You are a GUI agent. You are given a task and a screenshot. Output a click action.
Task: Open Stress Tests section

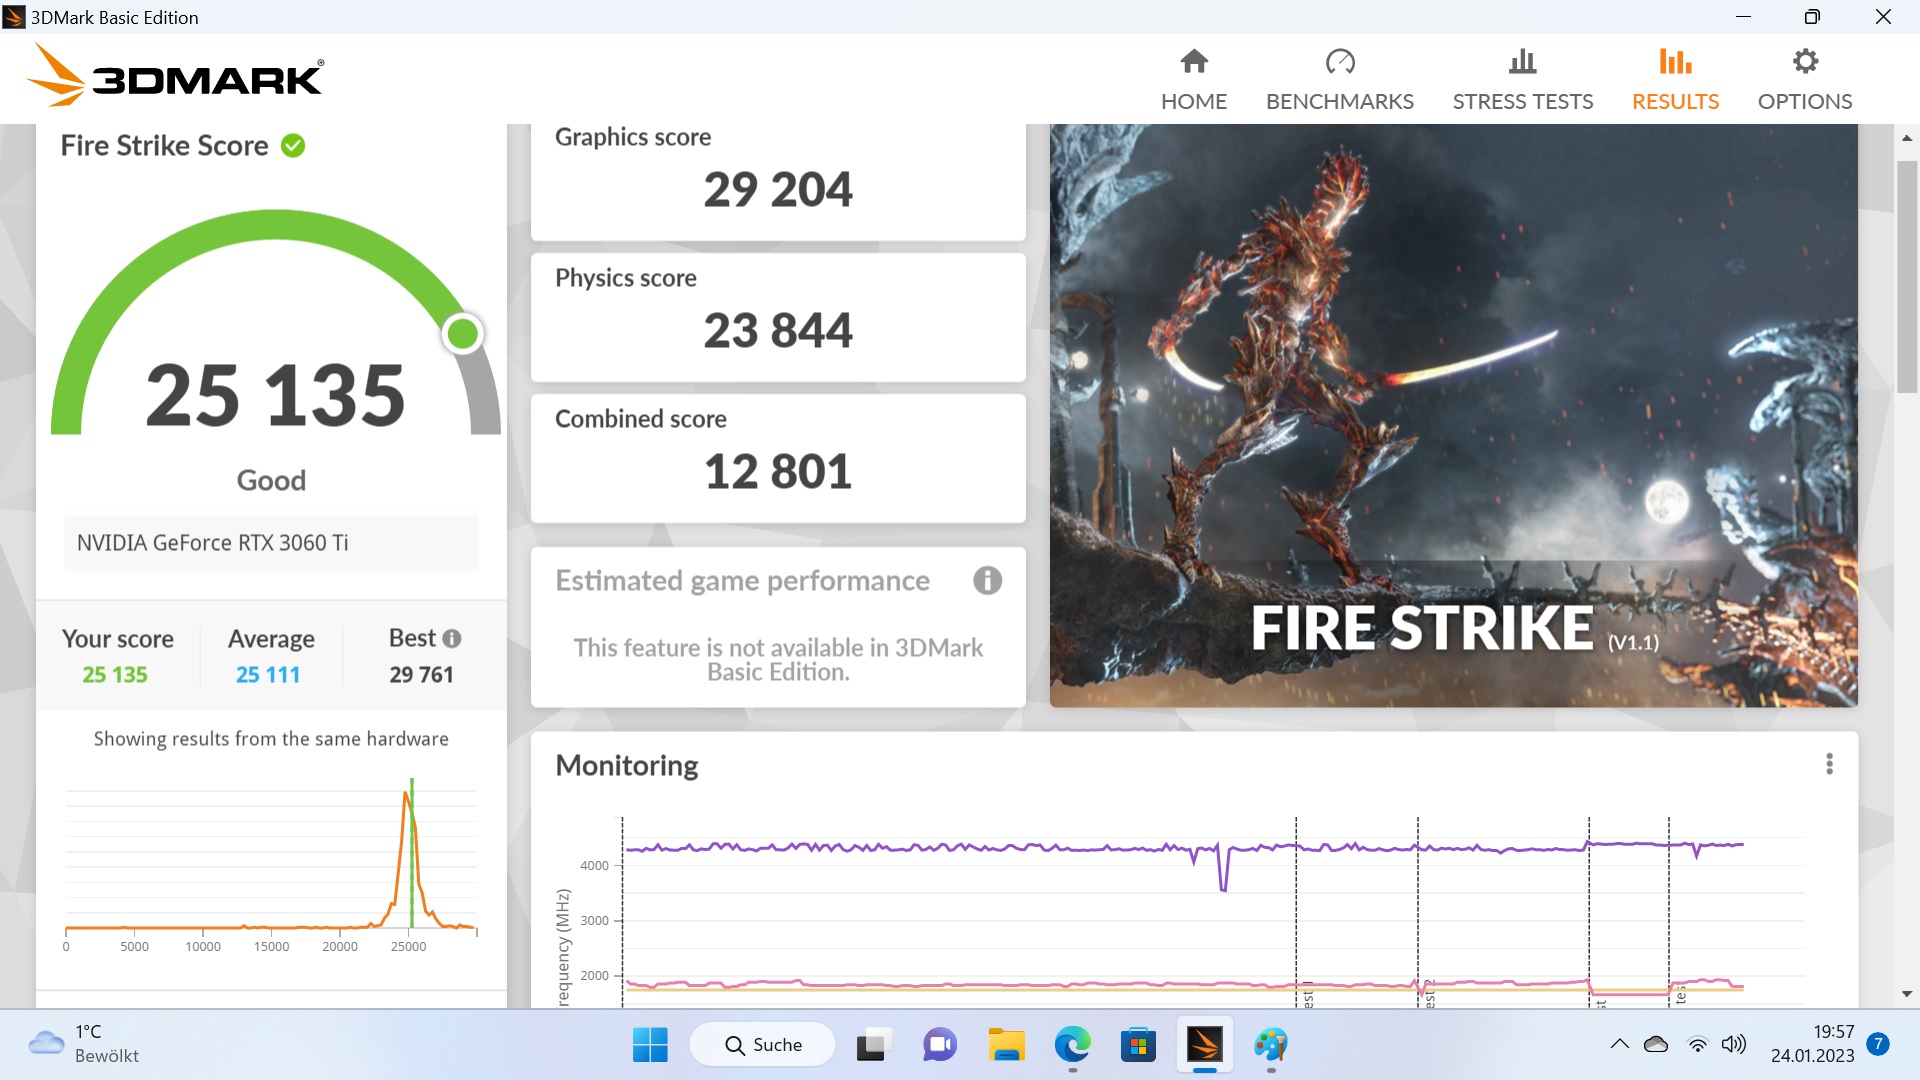tap(1522, 80)
